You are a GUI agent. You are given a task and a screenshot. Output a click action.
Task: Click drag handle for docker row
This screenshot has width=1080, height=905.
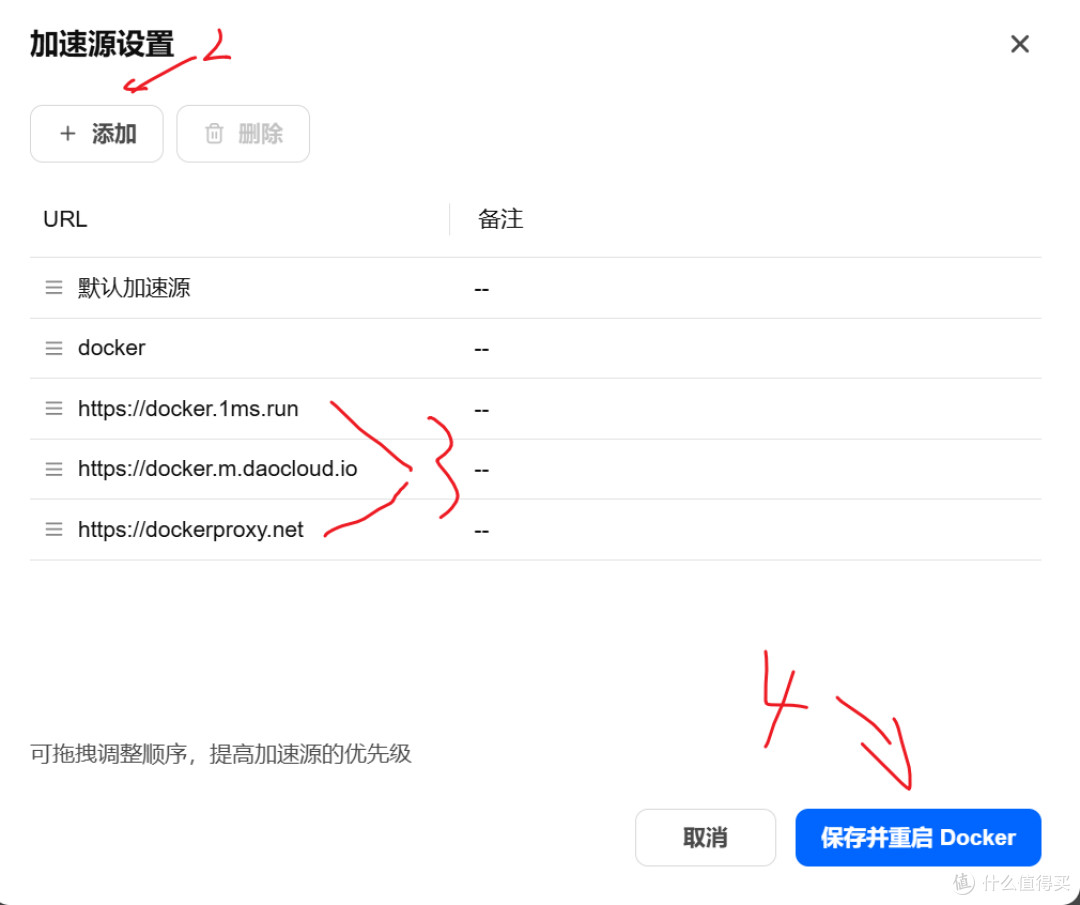pos(54,348)
